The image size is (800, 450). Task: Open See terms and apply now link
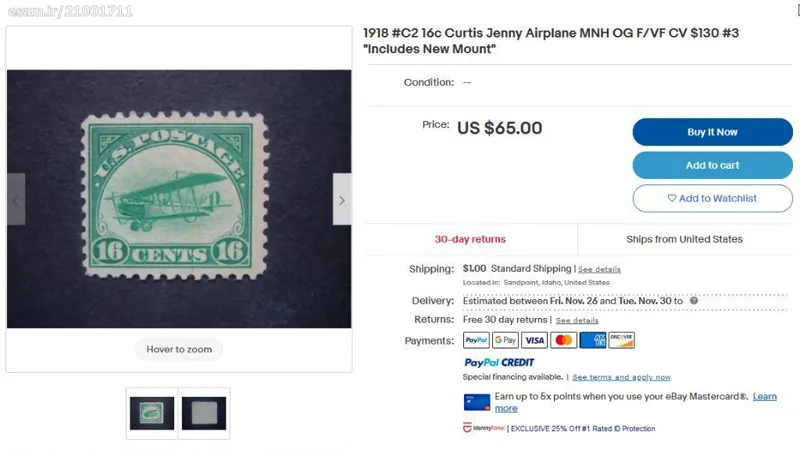tap(621, 377)
